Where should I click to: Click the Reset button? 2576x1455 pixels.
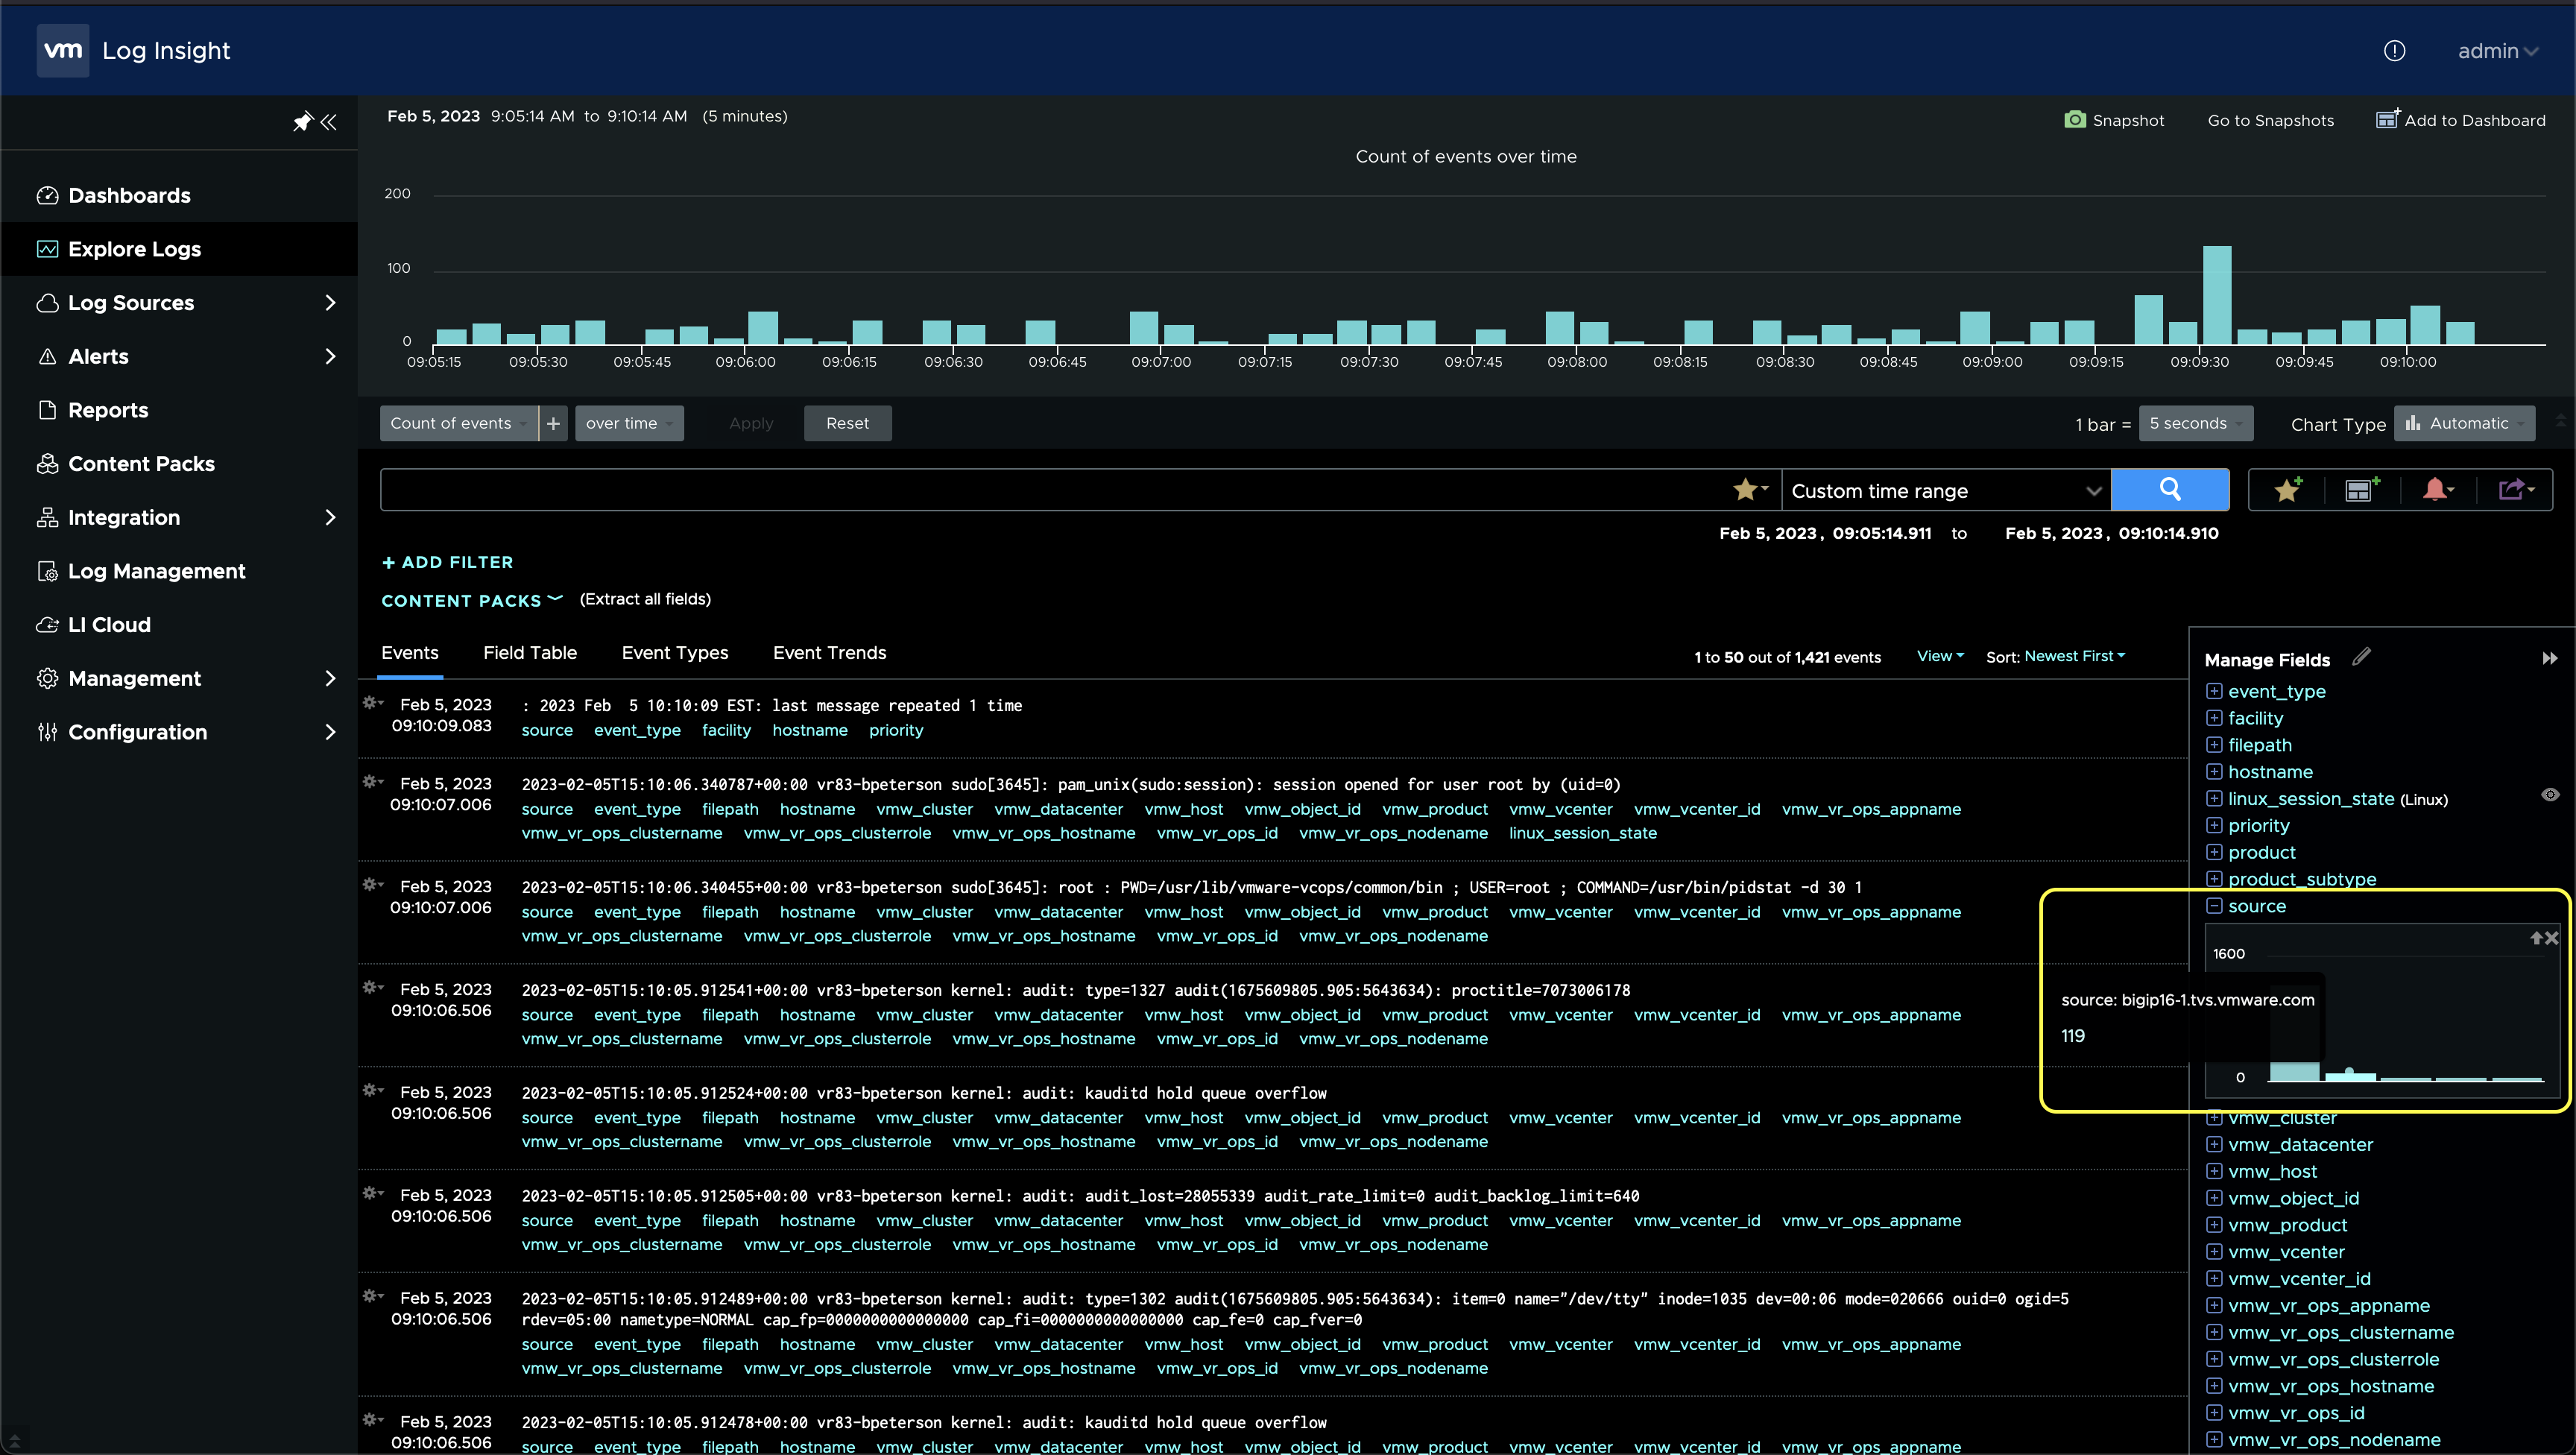click(847, 423)
